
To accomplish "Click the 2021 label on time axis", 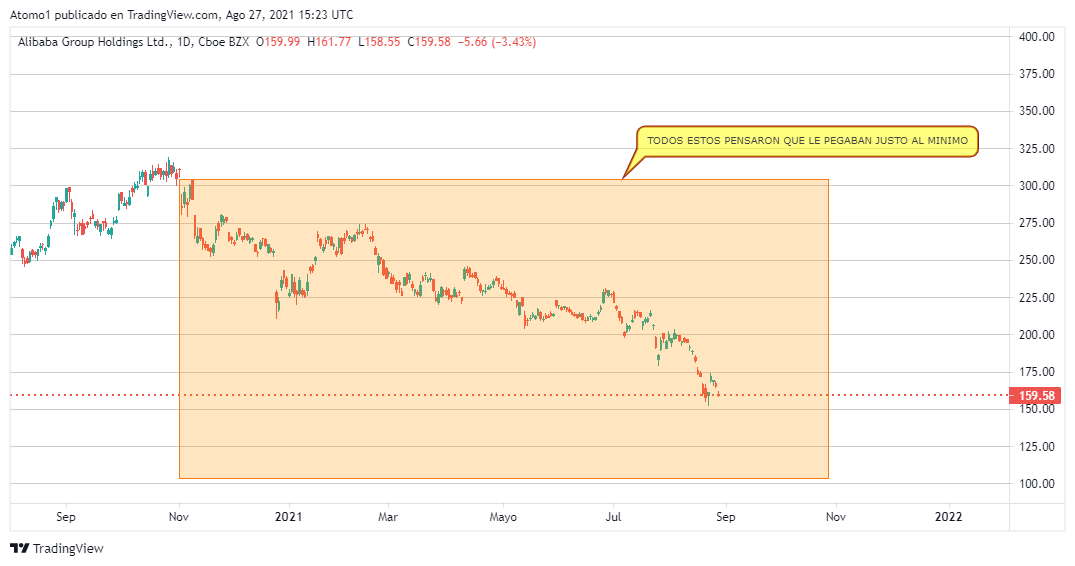I will (289, 517).
